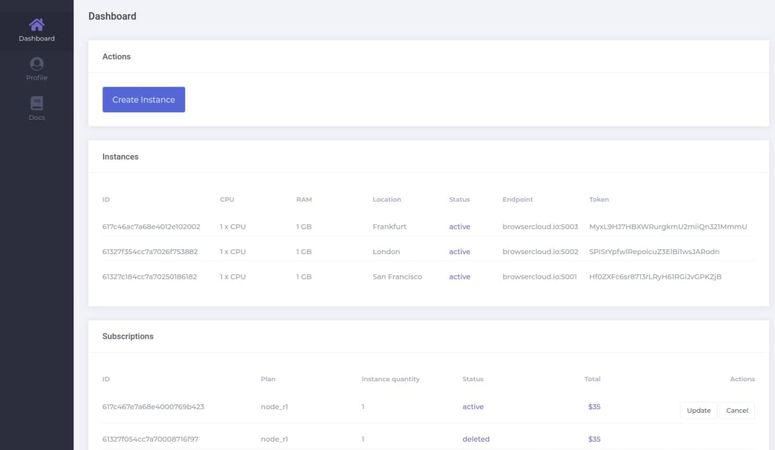
Task: Click the San Francisco location cell
Action: pos(397,276)
